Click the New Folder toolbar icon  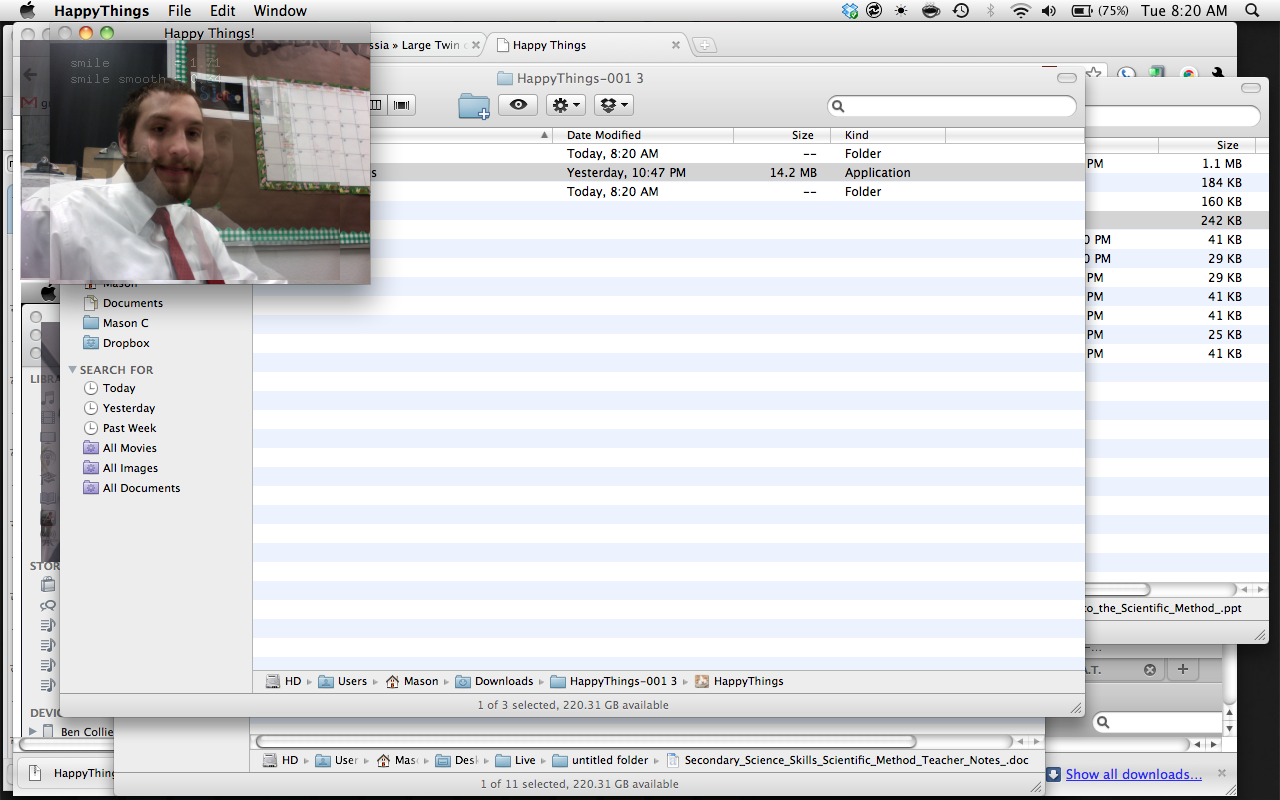474,105
